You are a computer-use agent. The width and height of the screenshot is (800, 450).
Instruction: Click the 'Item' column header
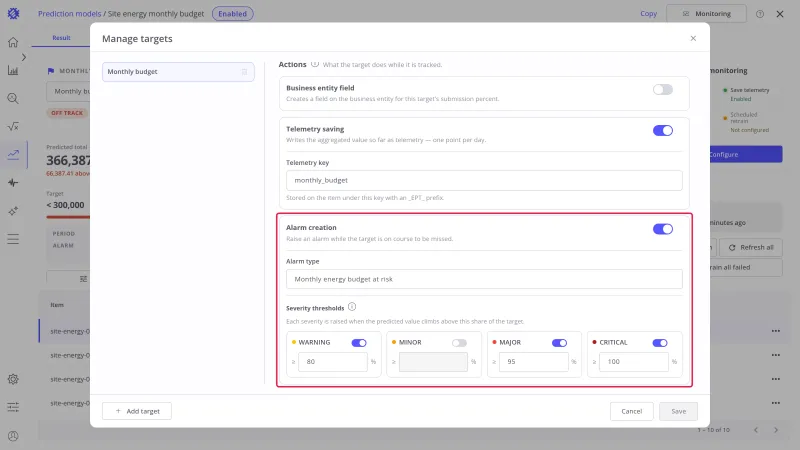coord(57,305)
